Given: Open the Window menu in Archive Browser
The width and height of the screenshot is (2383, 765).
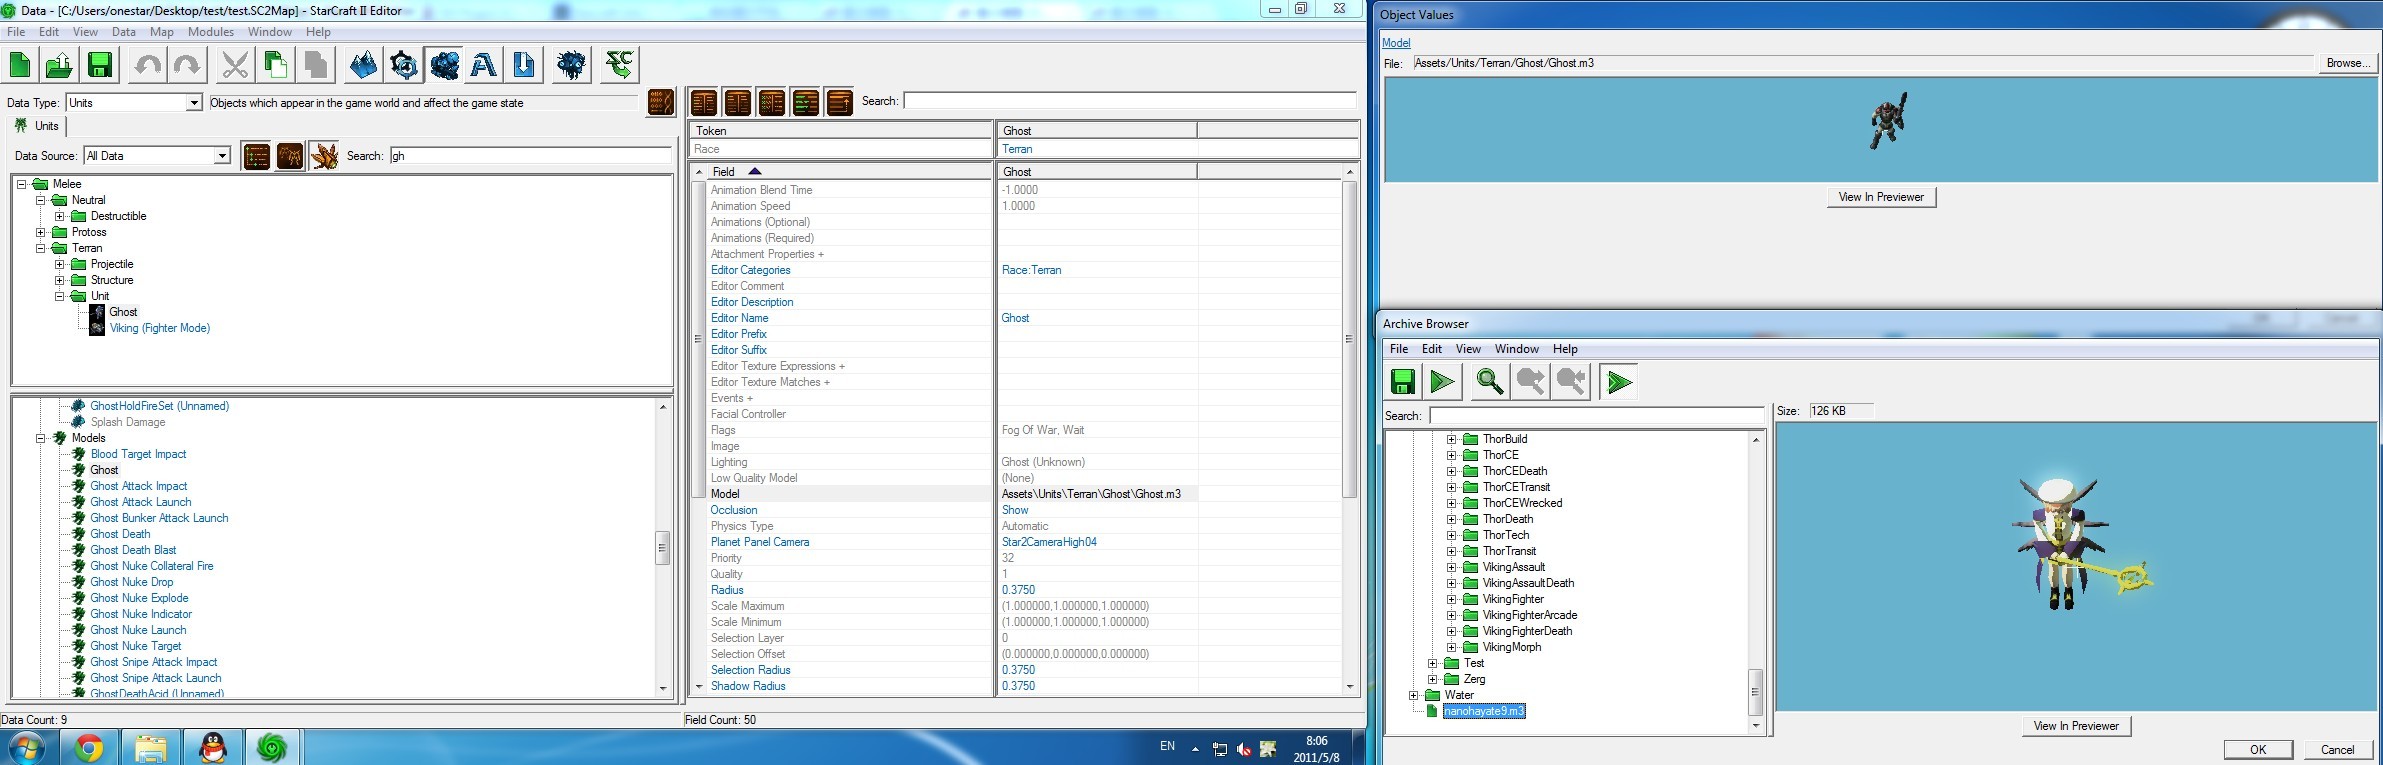Looking at the screenshot, I should click(x=1517, y=349).
